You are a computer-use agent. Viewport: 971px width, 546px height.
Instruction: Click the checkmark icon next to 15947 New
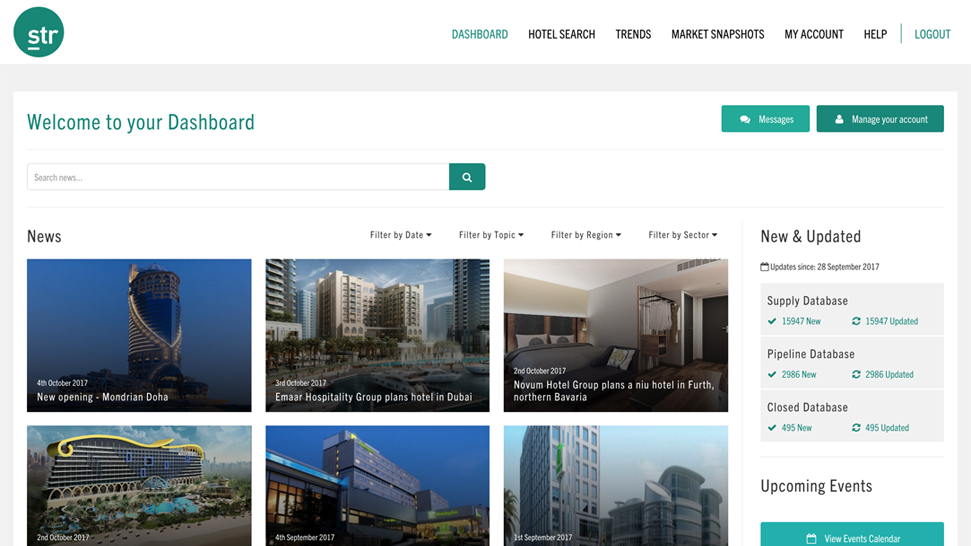tap(772, 321)
